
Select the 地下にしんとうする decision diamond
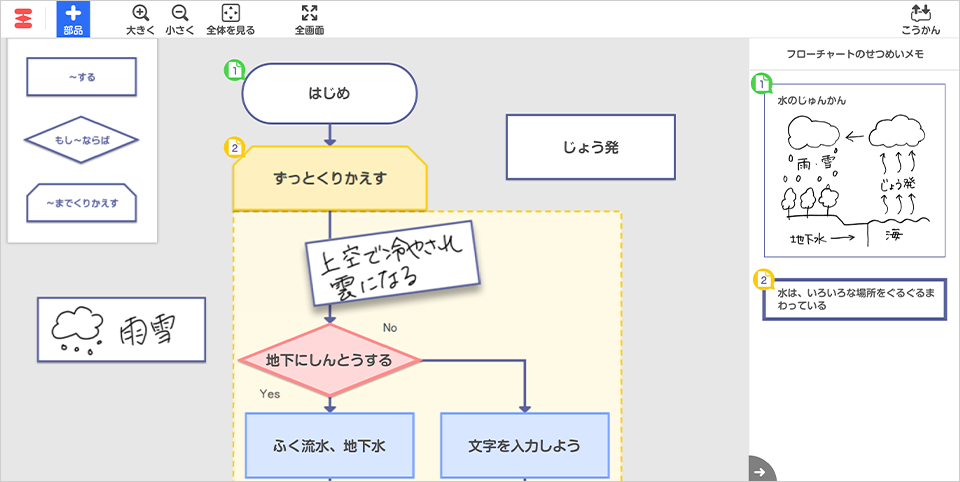point(329,360)
